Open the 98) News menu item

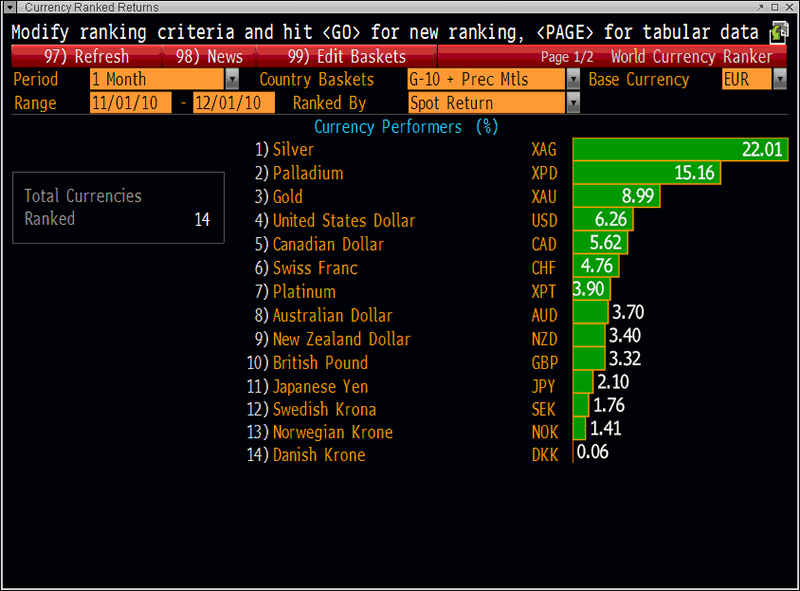click(209, 56)
